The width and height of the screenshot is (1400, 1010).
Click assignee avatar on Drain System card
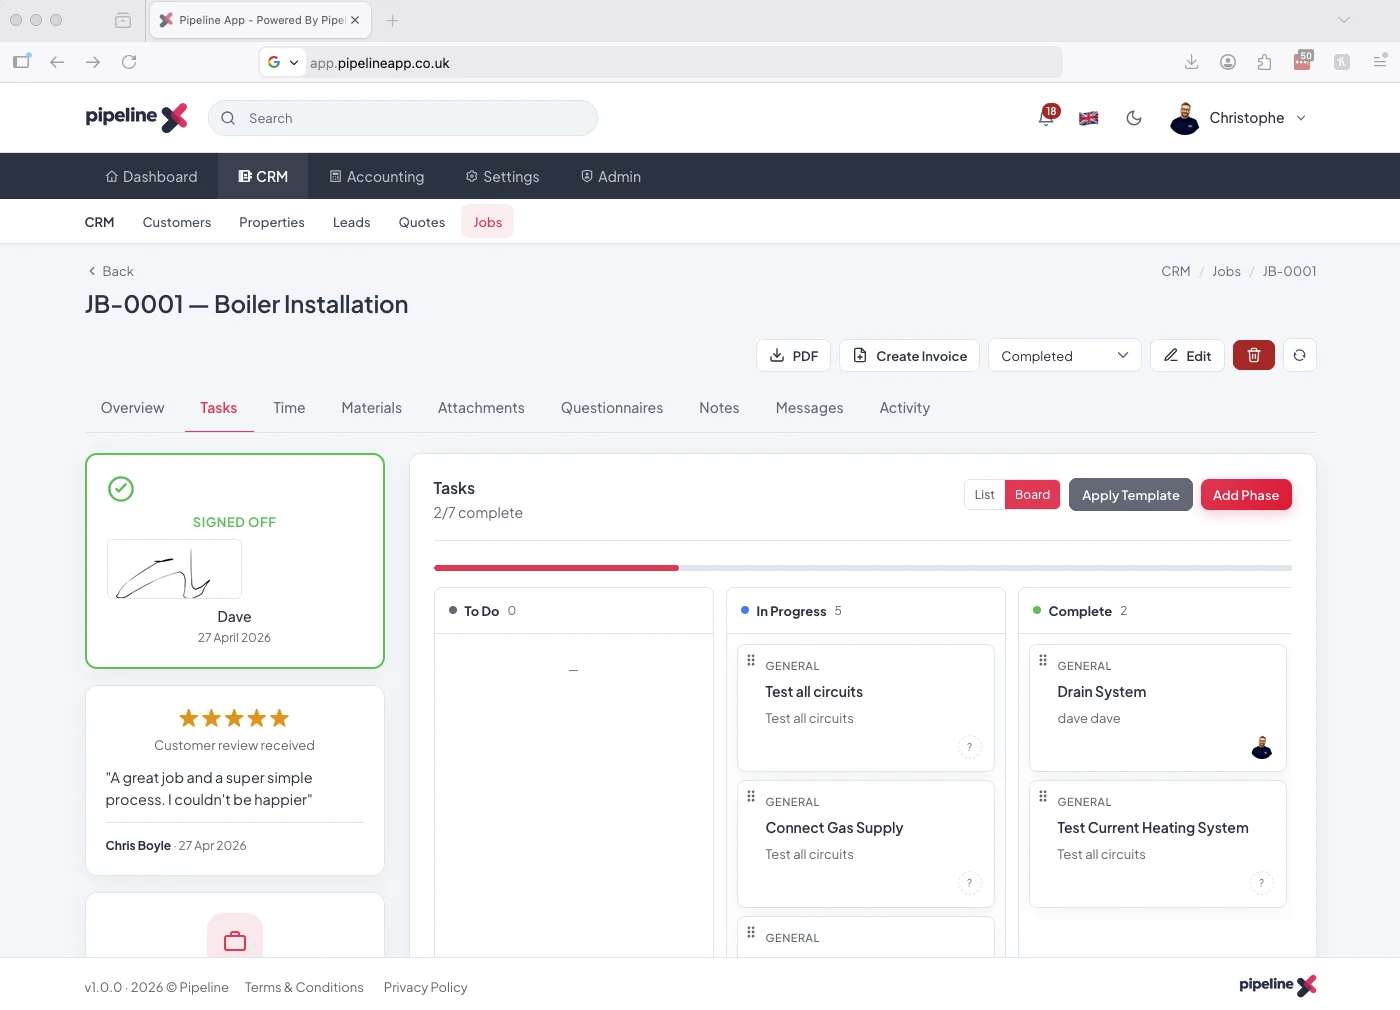pyautogui.click(x=1262, y=747)
